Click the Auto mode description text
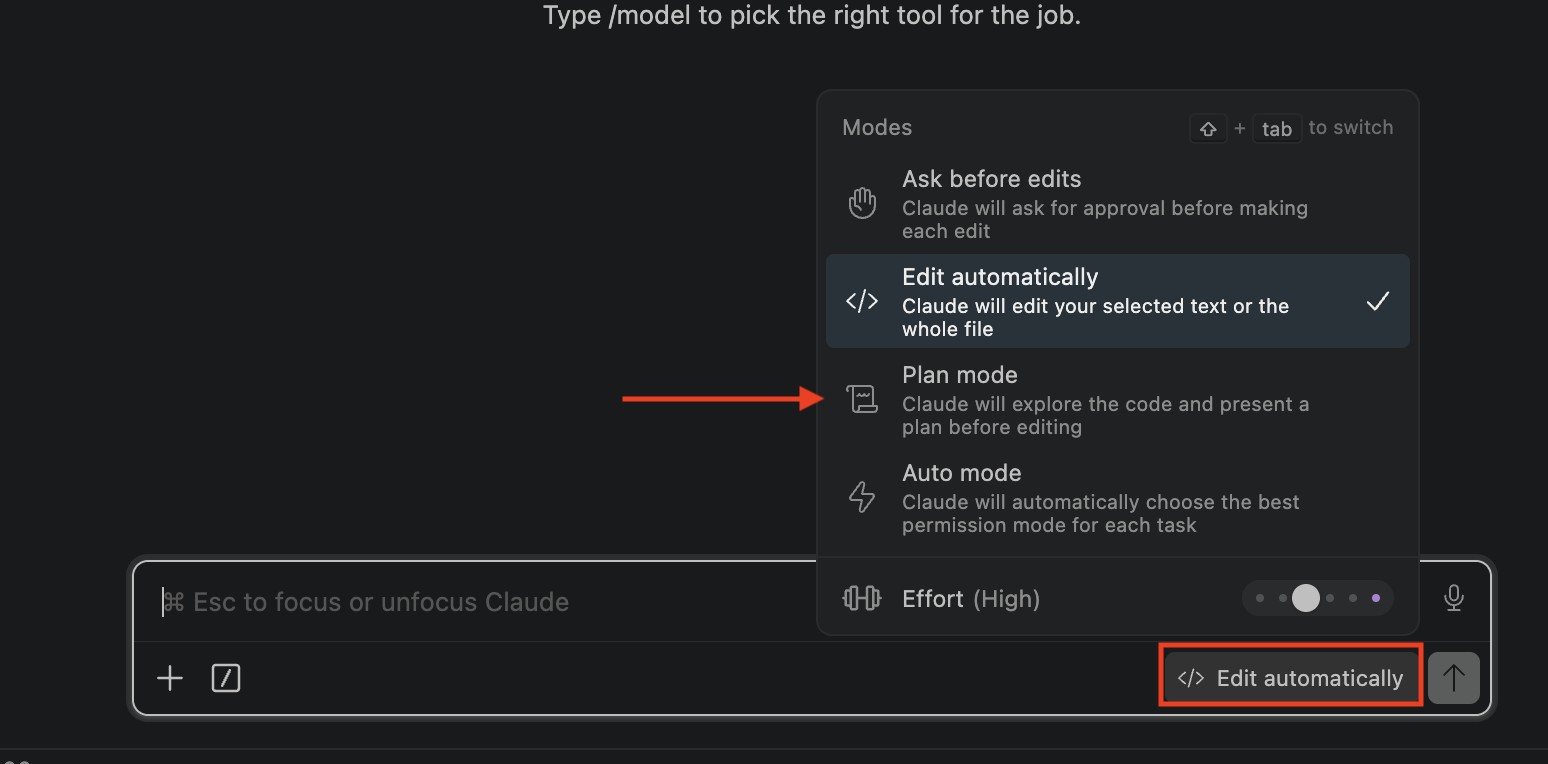Image resolution: width=1548 pixels, height=764 pixels. tap(1100, 514)
